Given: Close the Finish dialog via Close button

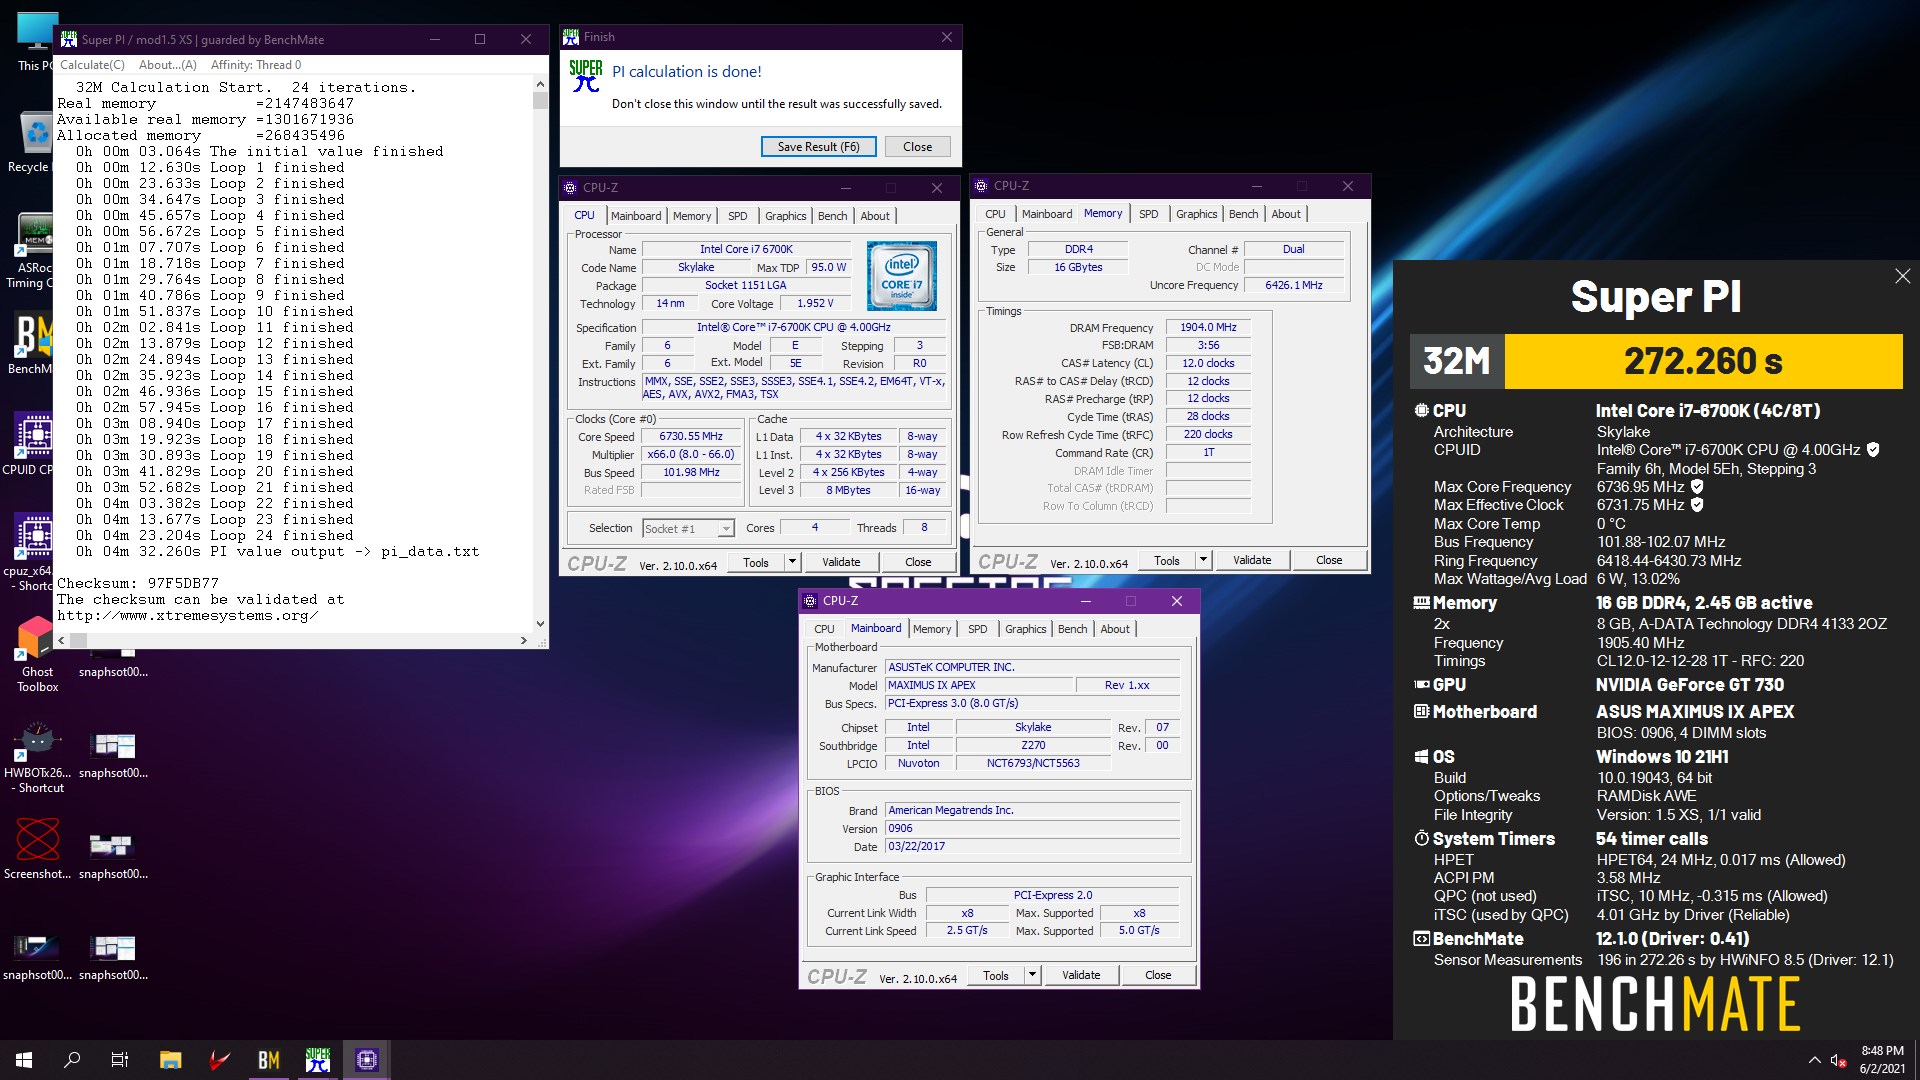Looking at the screenshot, I should [x=917, y=146].
